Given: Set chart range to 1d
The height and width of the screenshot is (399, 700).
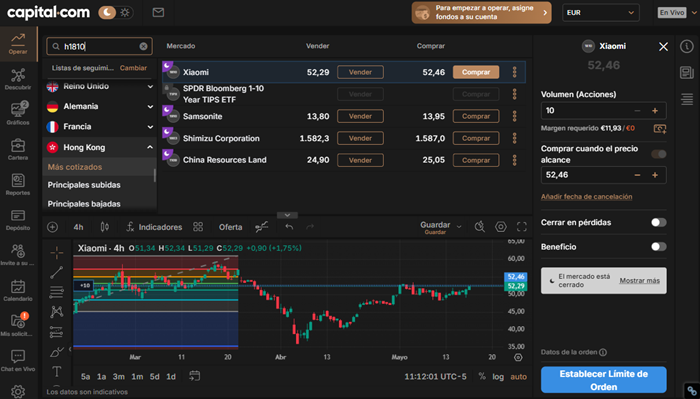Looking at the screenshot, I should [x=171, y=377].
